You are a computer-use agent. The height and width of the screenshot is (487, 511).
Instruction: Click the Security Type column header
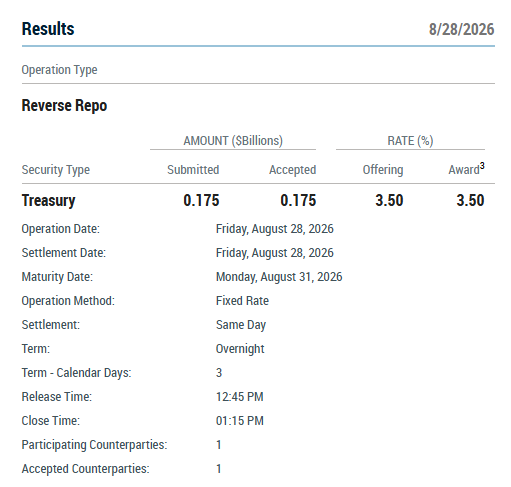tap(56, 170)
